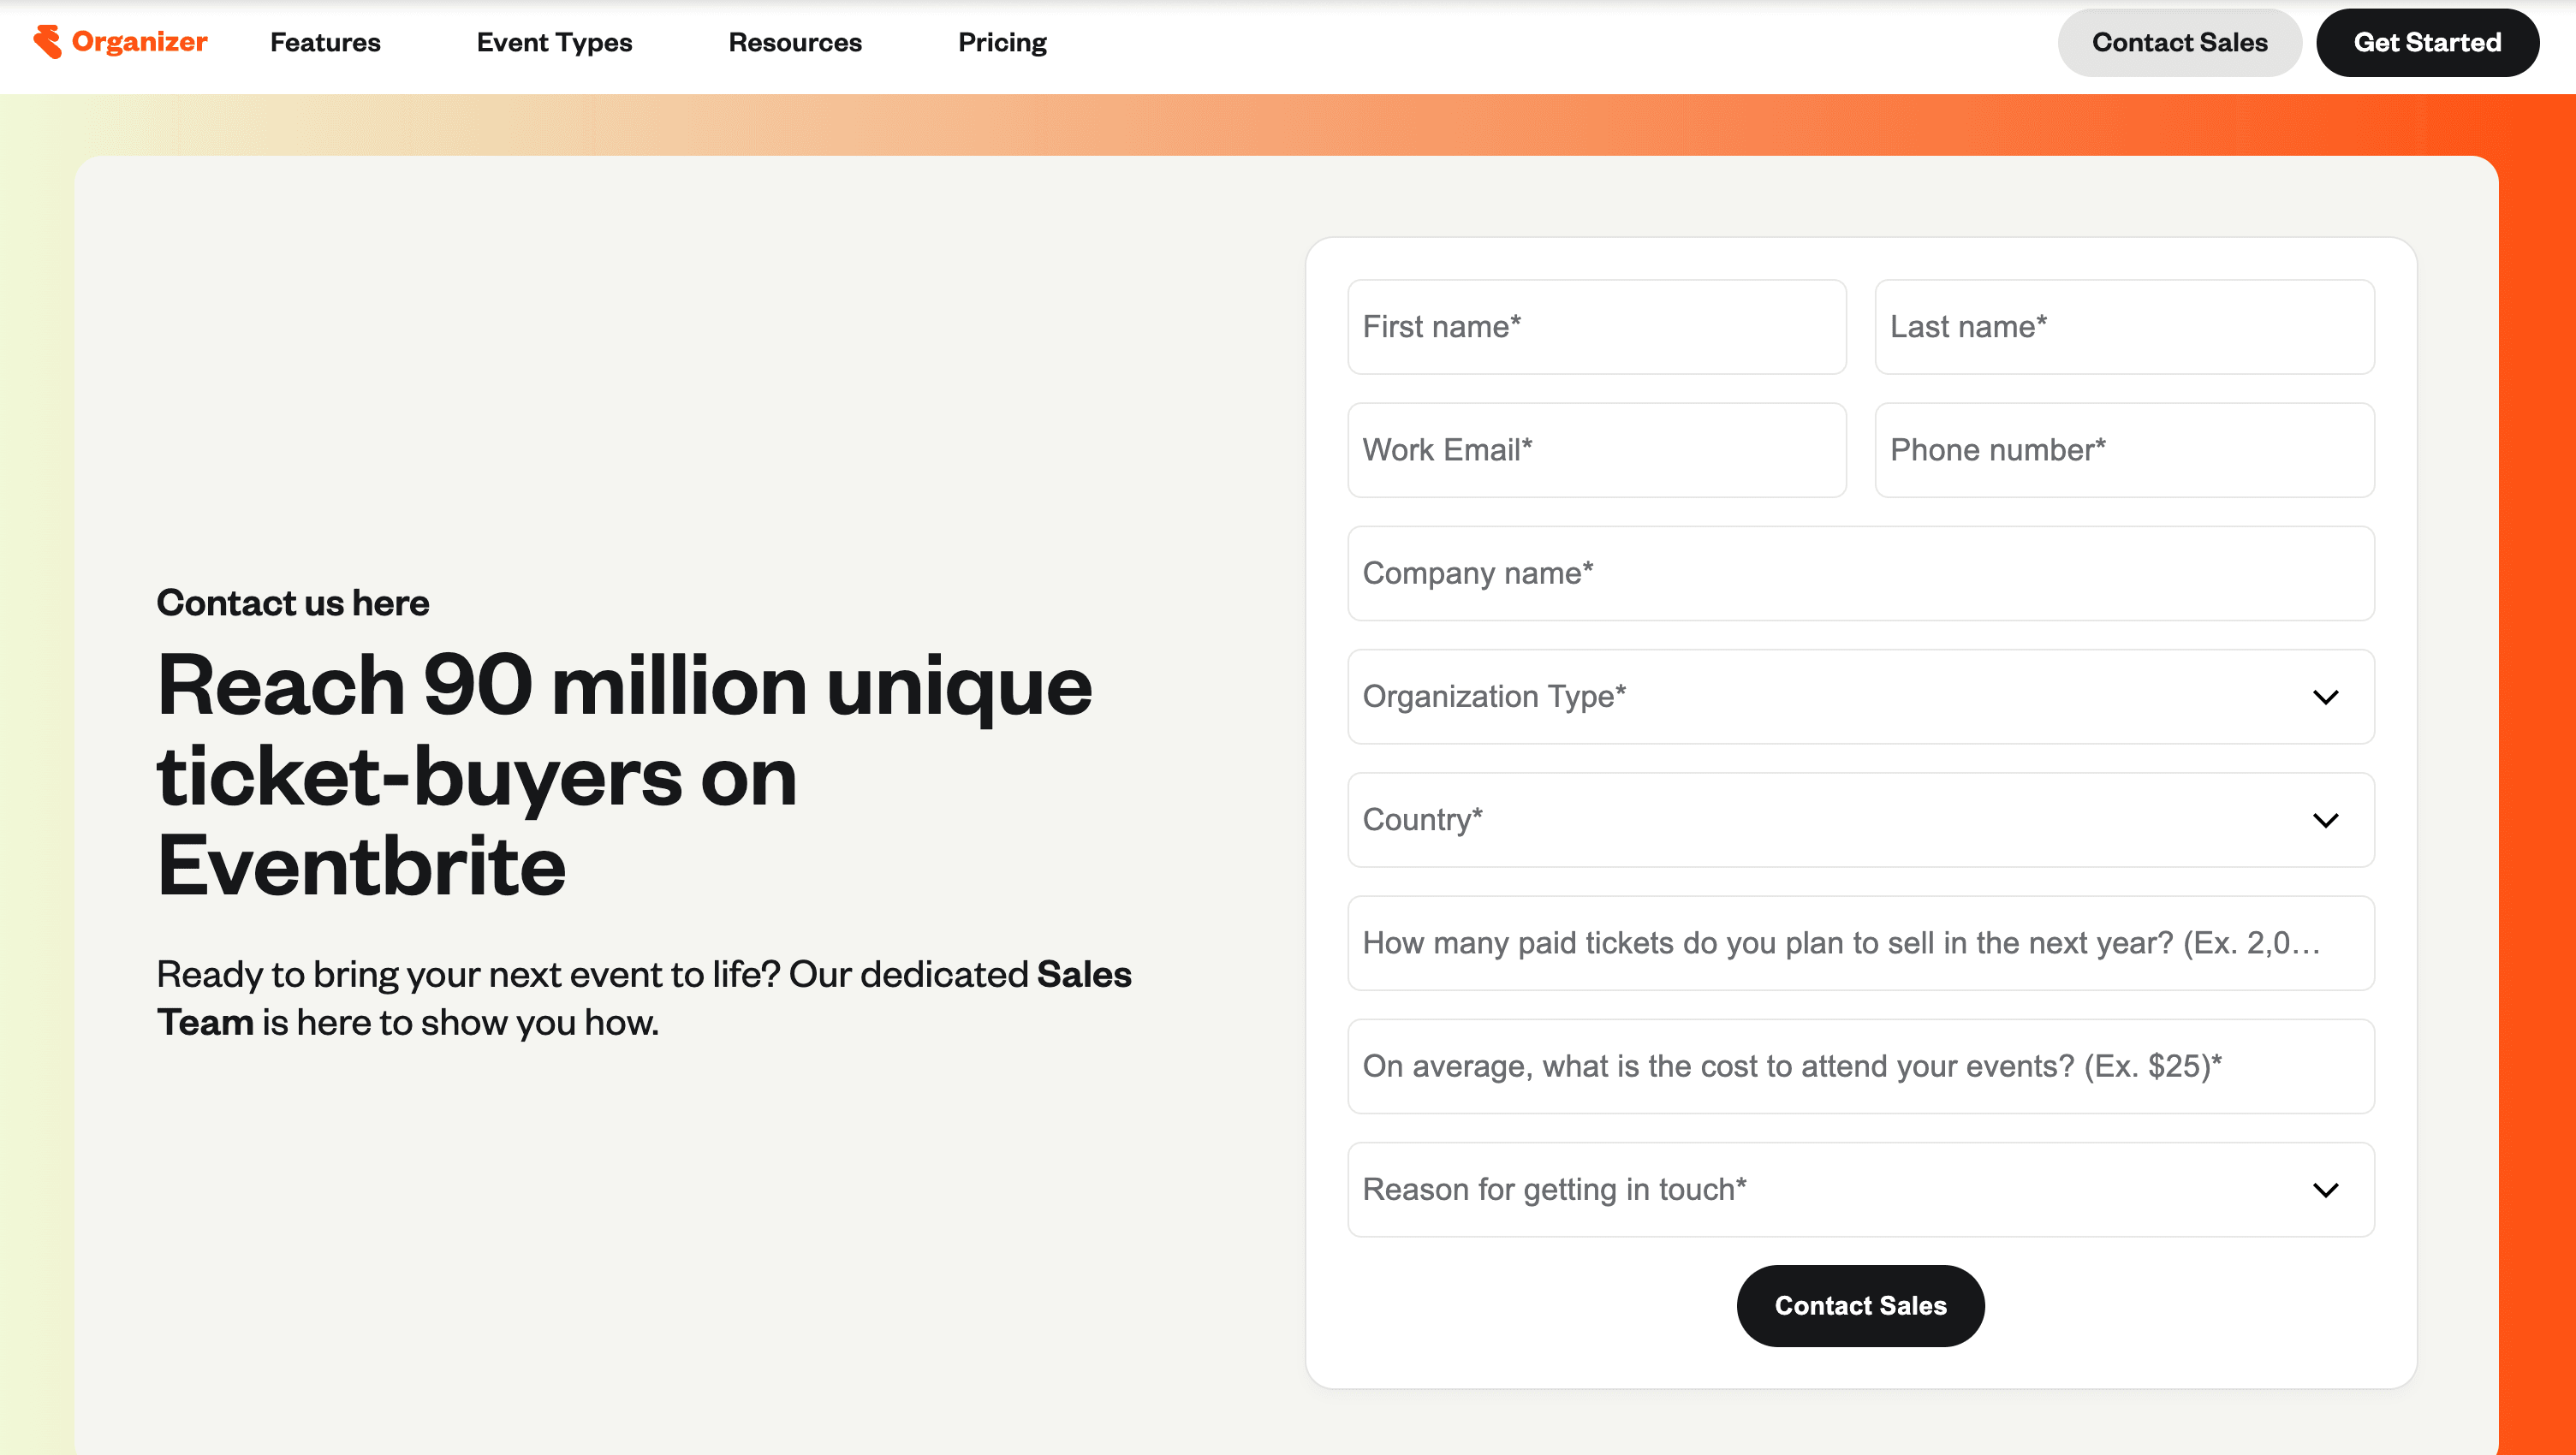
Task: Expand the Country dropdown
Action: pos(1859,820)
